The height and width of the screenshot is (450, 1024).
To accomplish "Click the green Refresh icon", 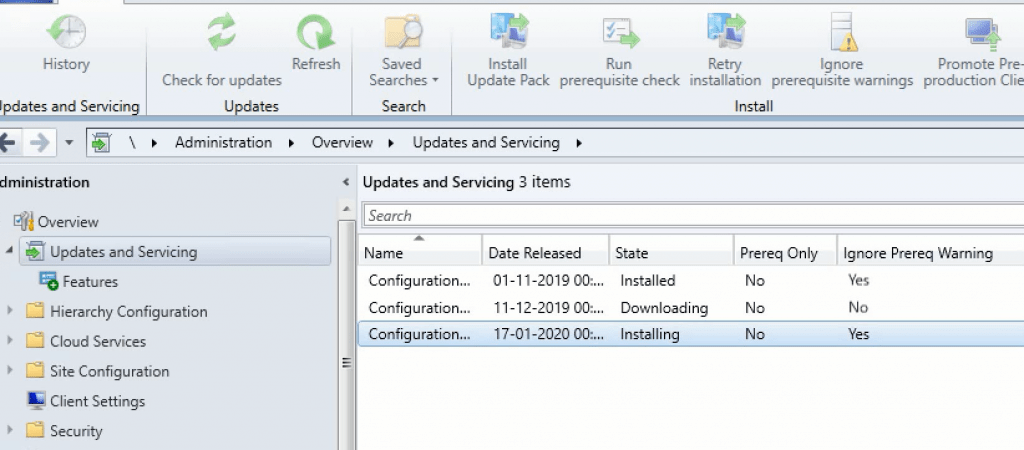I will [x=316, y=33].
